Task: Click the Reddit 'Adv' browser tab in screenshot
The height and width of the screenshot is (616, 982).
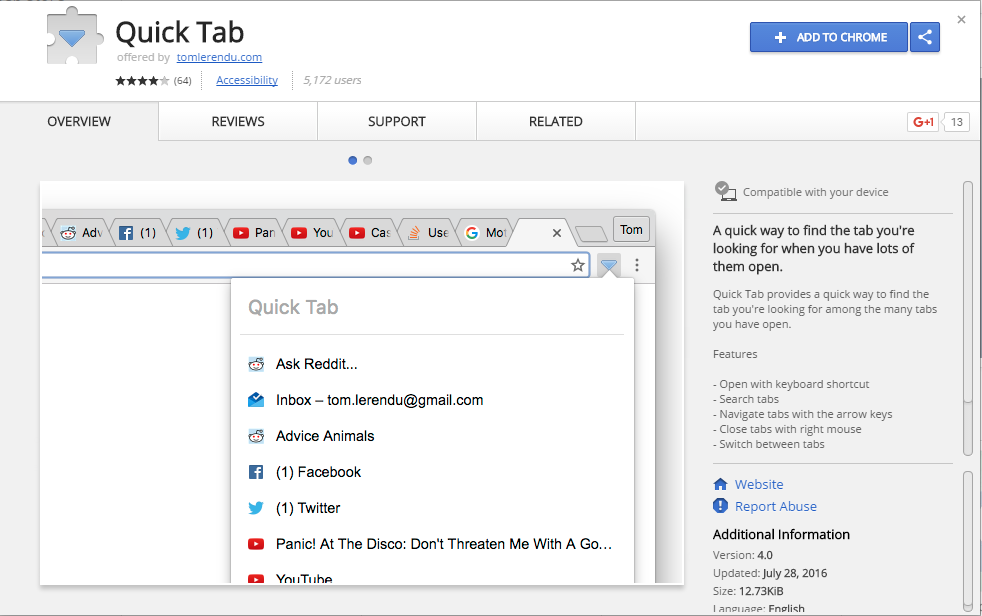Action: 80,233
